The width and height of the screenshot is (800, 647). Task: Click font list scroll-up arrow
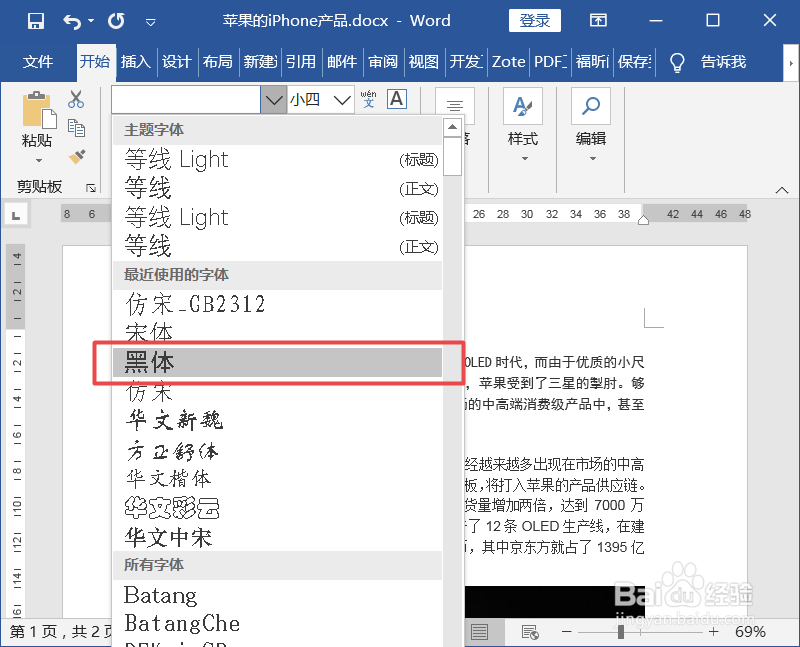click(453, 127)
